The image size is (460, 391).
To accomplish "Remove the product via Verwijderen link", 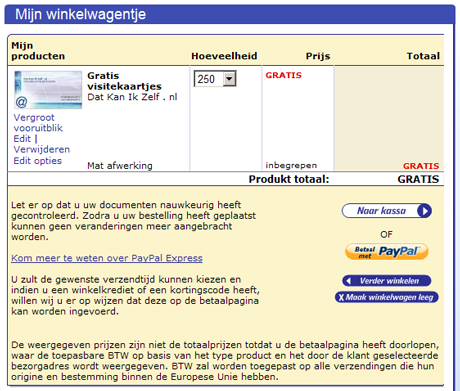I will pos(42,149).
